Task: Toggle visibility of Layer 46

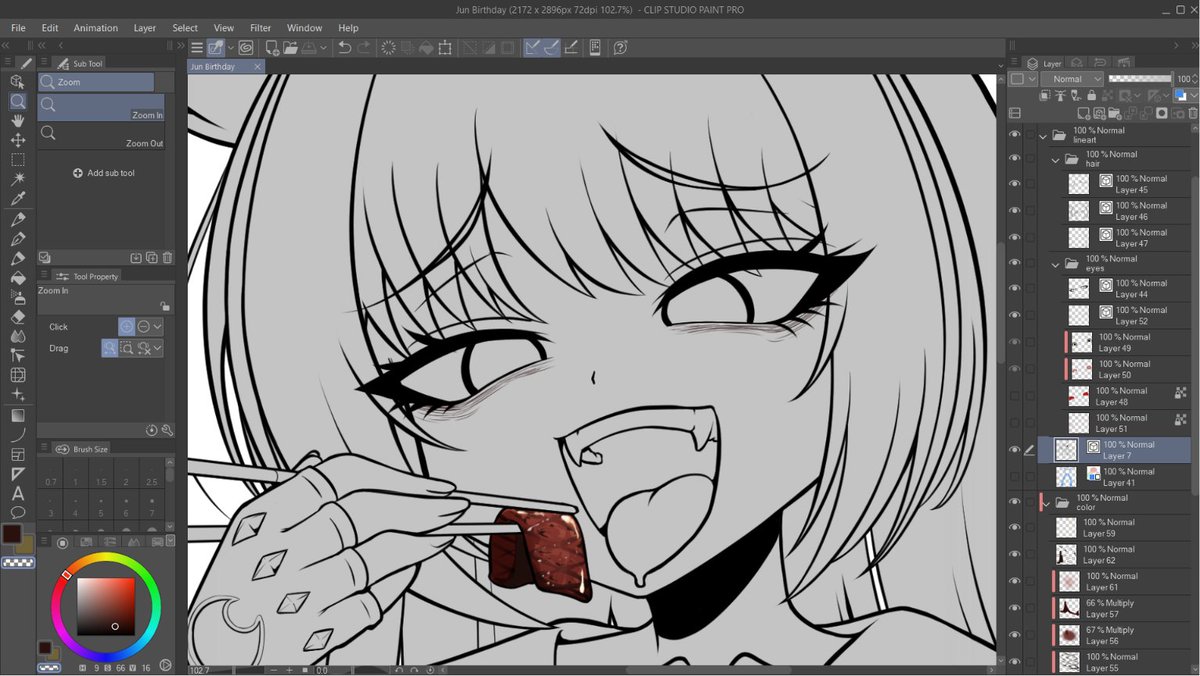Action: click(1015, 211)
